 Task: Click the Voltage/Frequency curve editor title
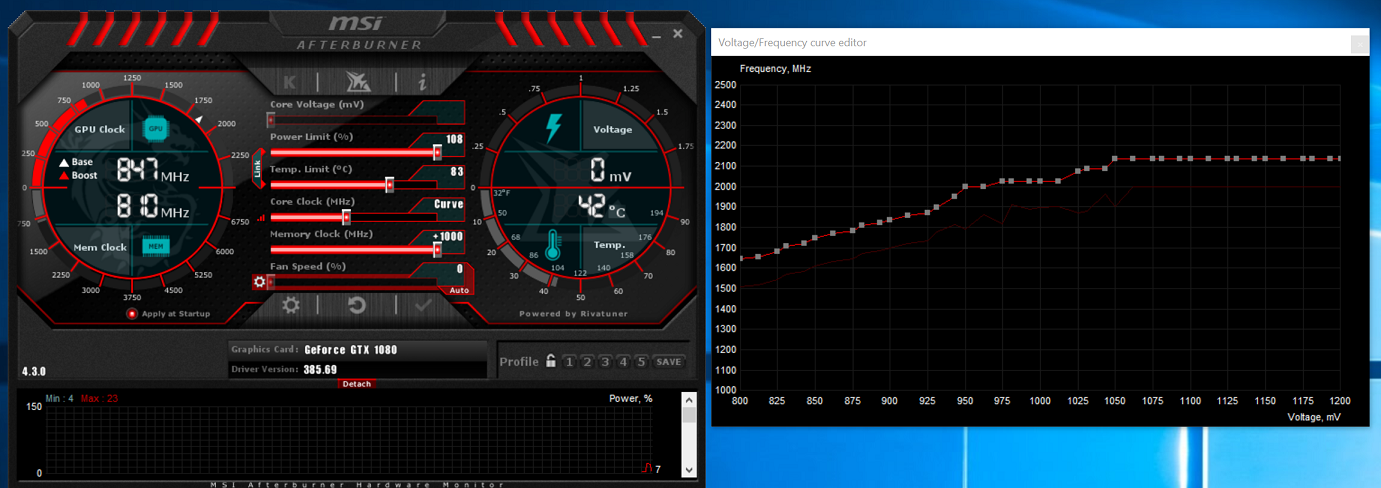click(792, 42)
